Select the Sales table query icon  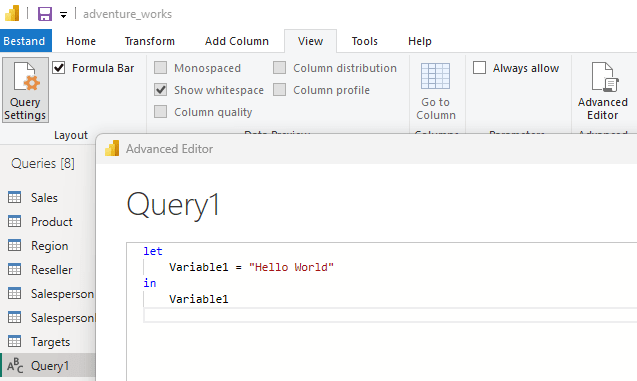[x=15, y=197]
